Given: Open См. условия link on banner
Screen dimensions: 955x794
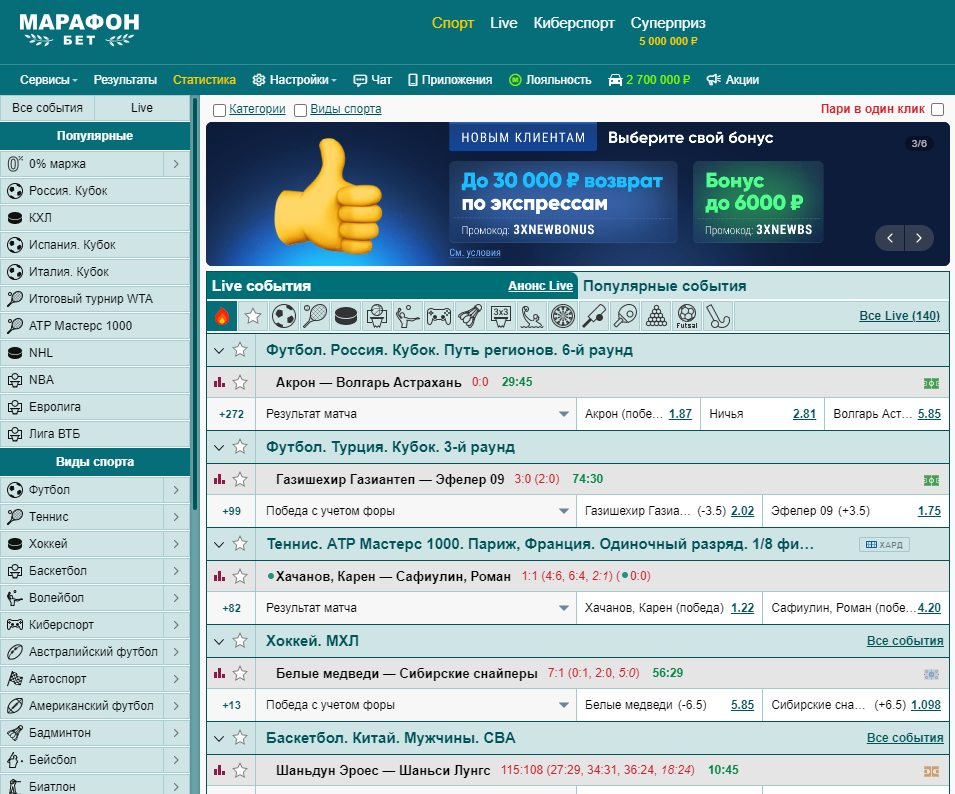Looking at the screenshot, I should click(x=475, y=253).
